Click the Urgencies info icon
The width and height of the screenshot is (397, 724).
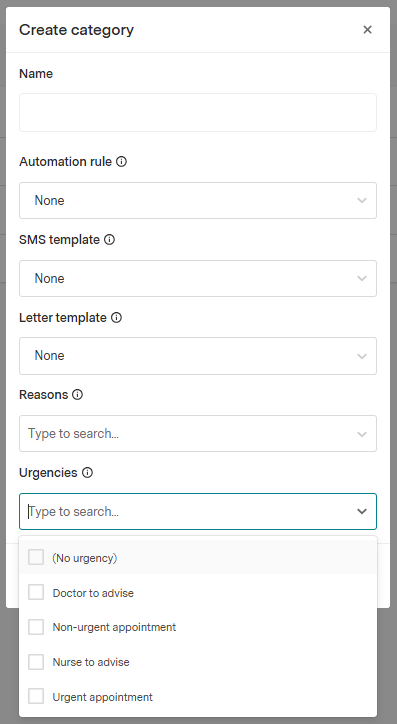(87, 473)
